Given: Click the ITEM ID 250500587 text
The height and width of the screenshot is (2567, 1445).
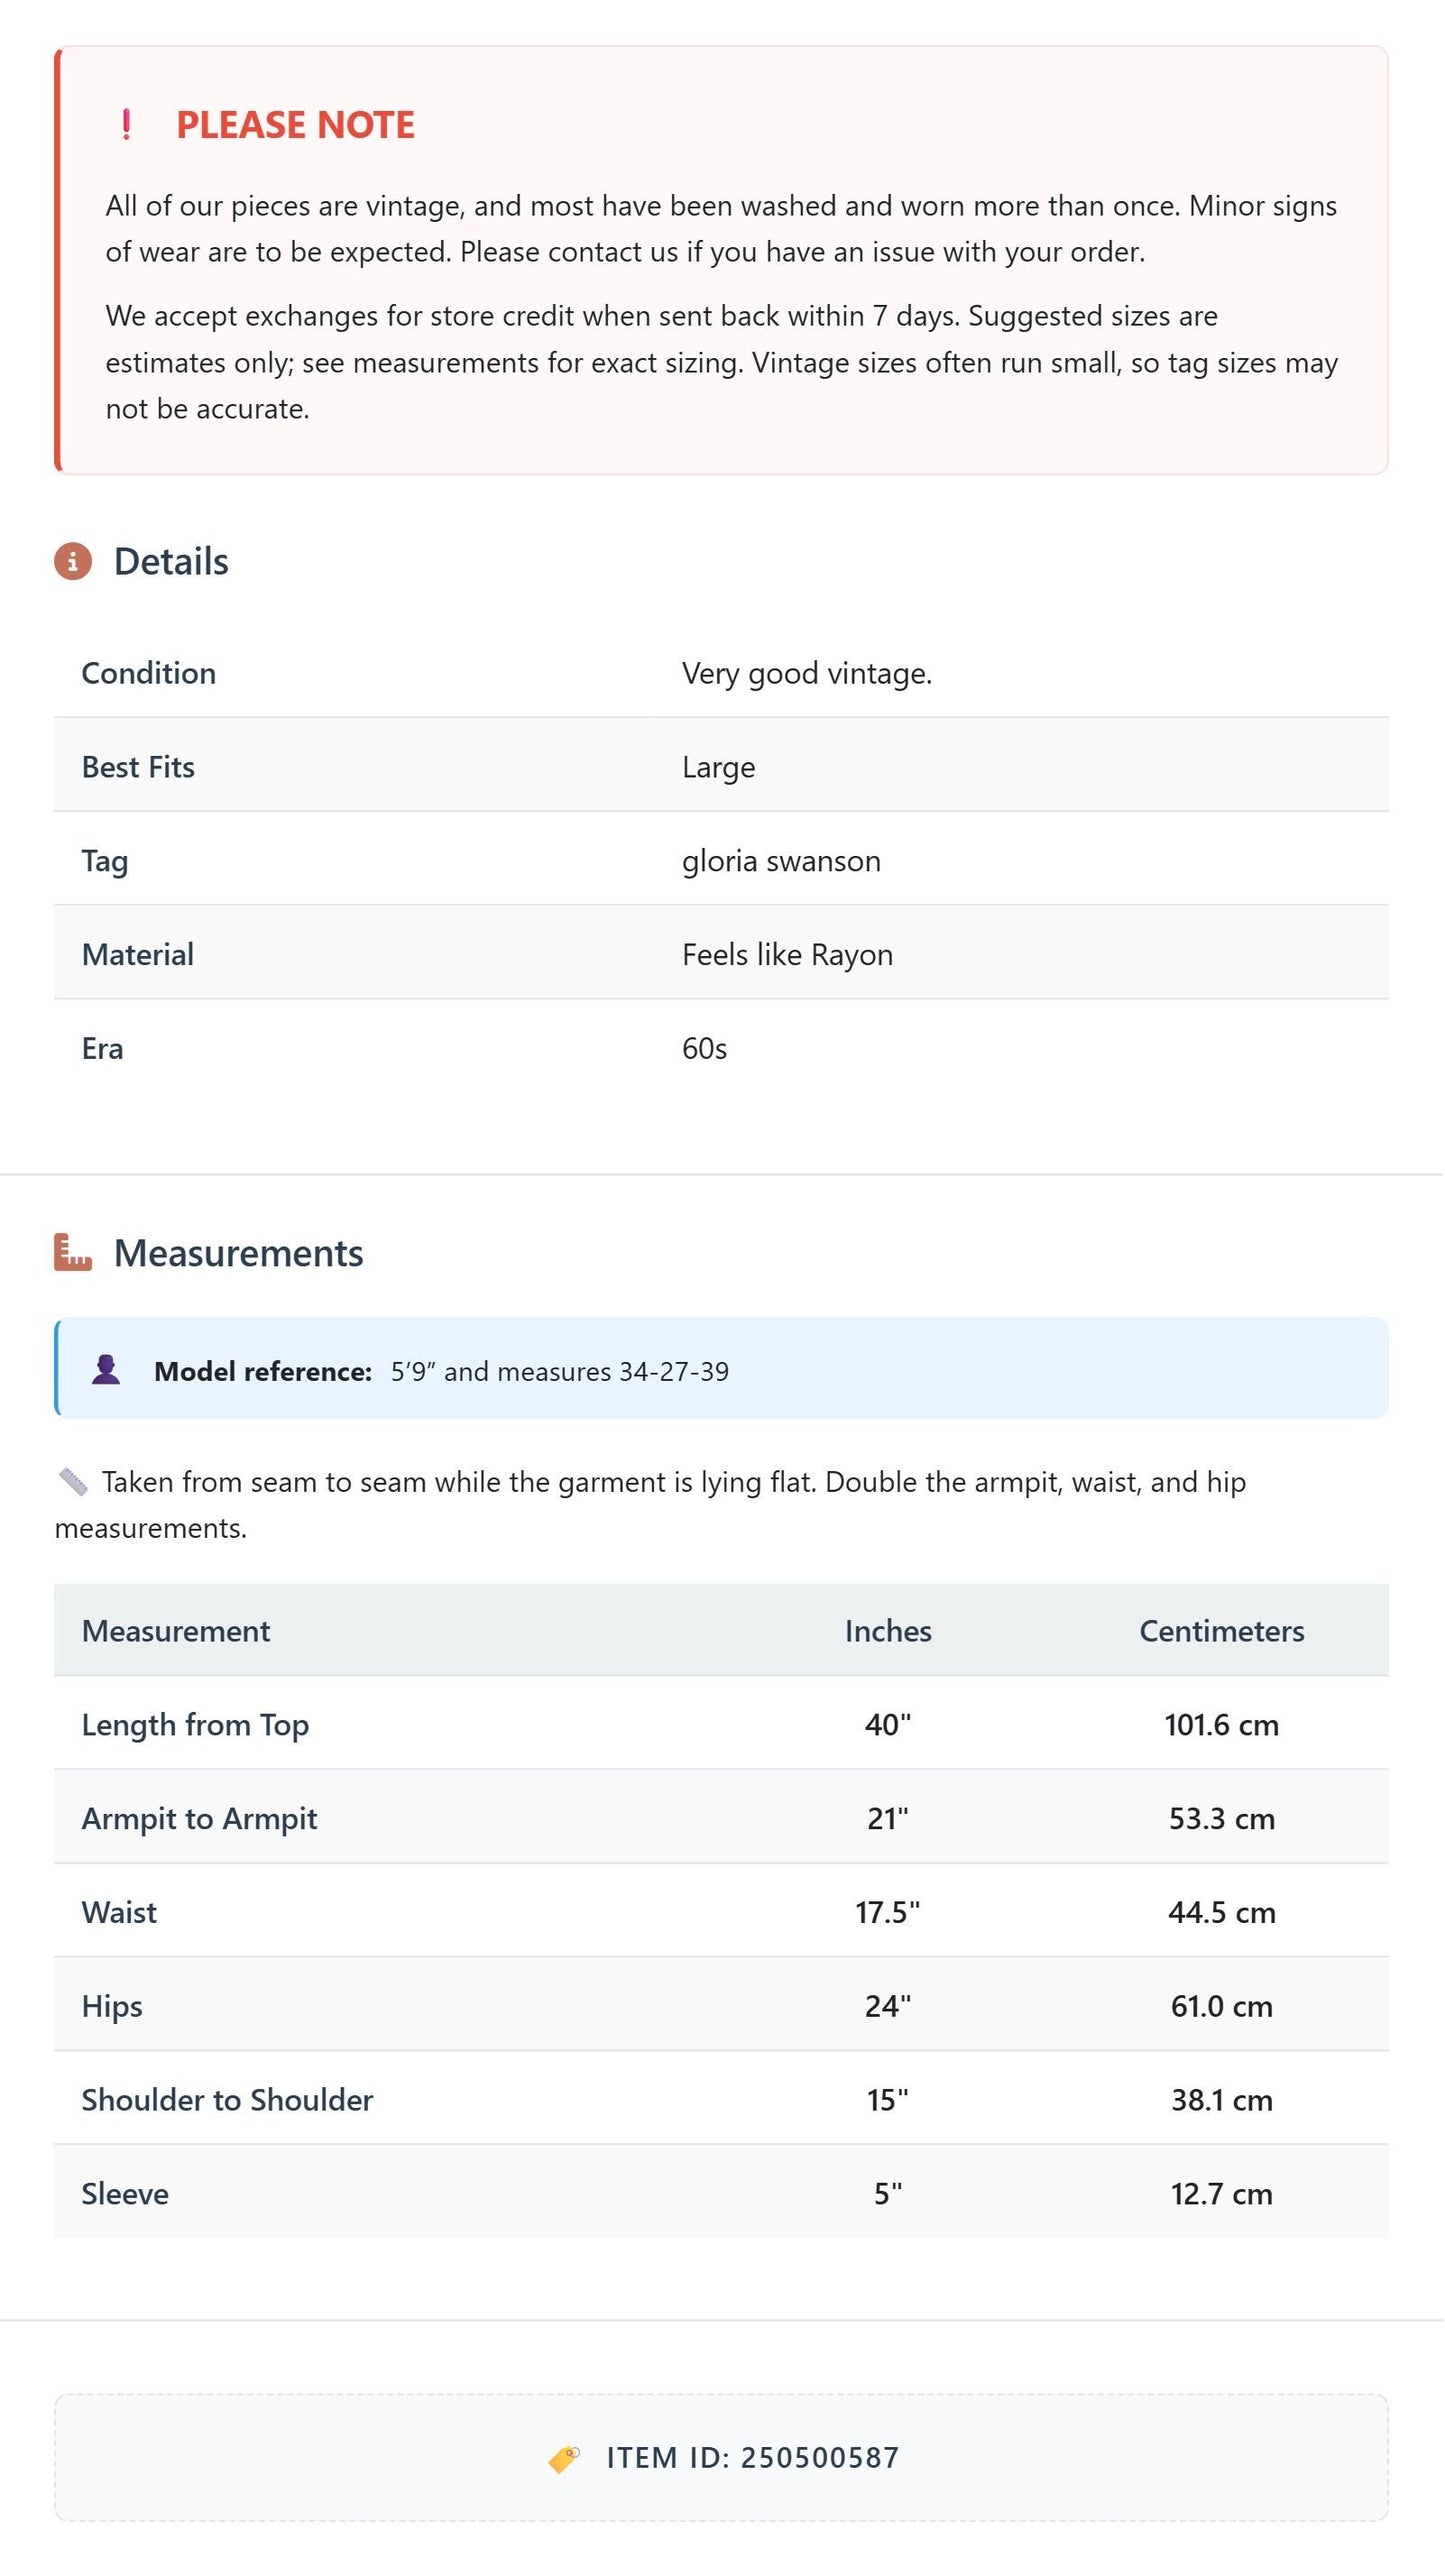Looking at the screenshot, I should (753, 2459).
